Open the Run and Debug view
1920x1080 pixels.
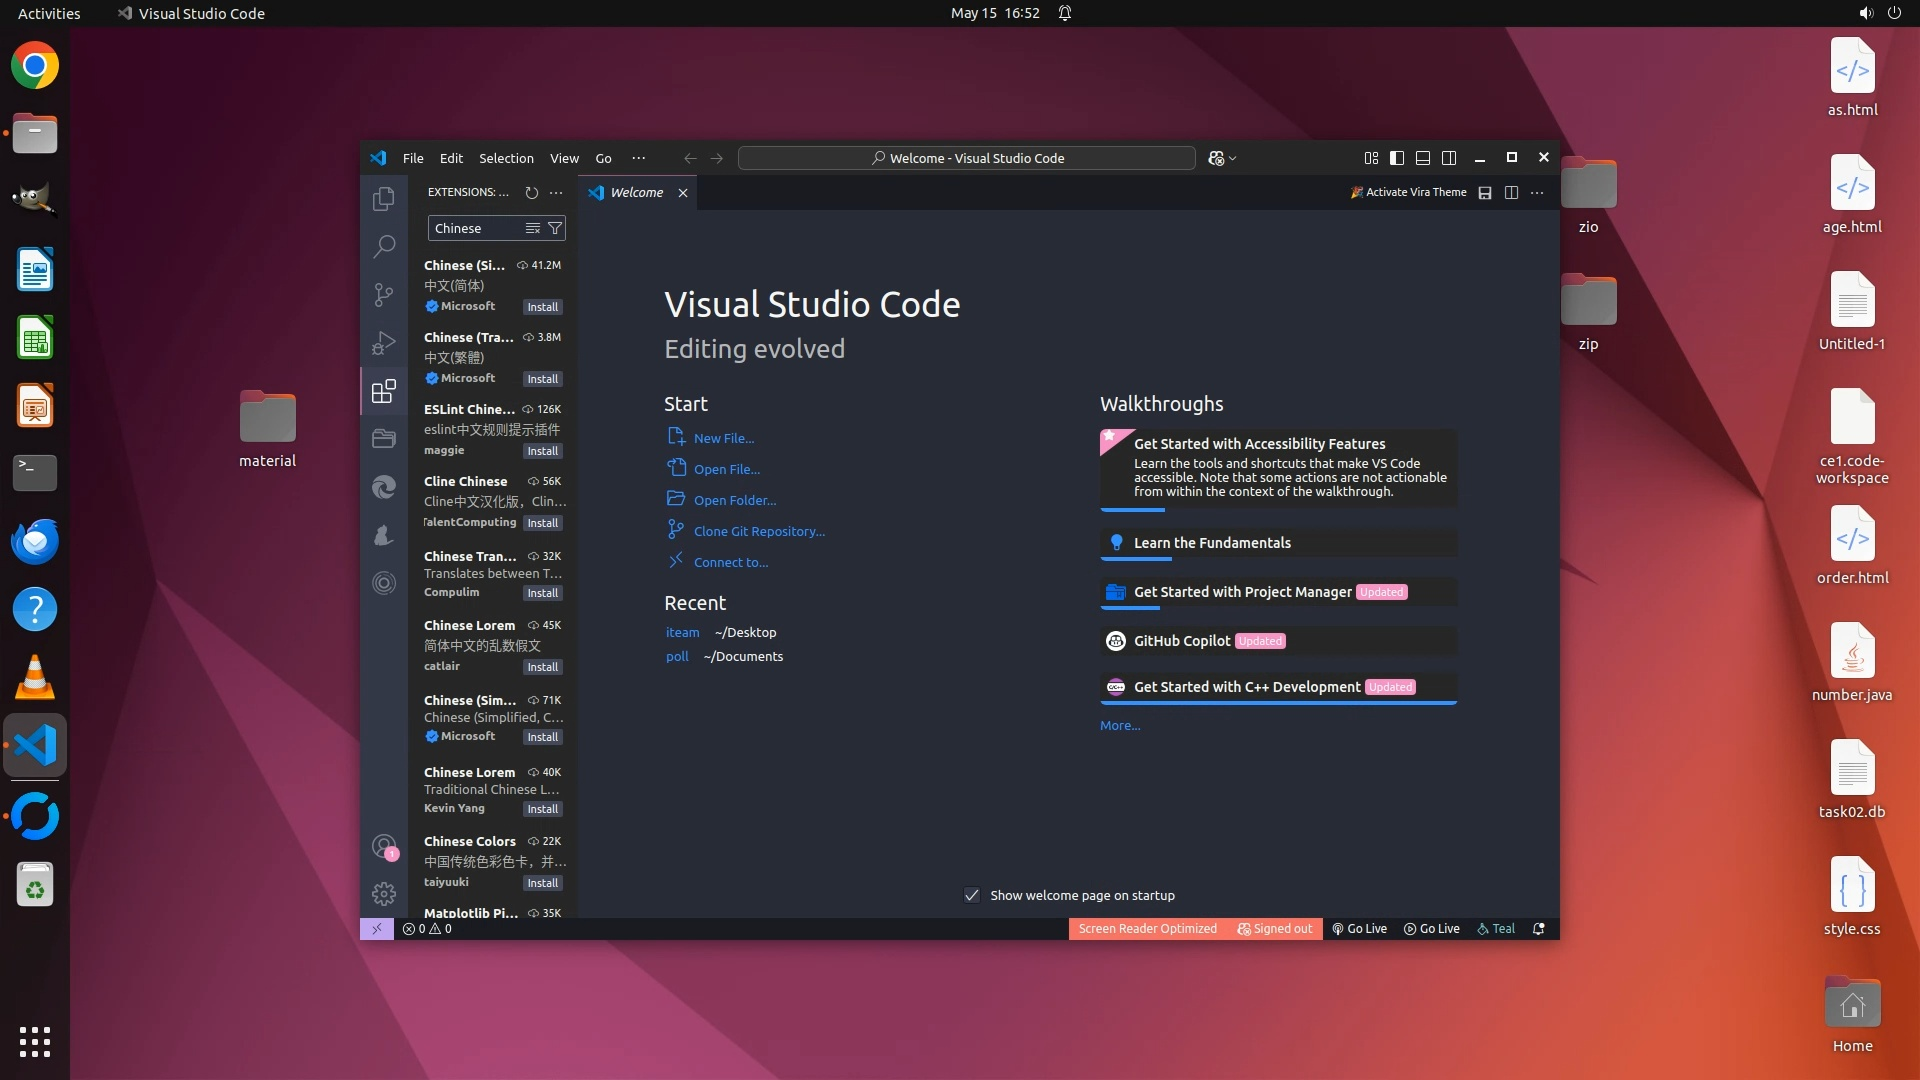pos(384,343)
